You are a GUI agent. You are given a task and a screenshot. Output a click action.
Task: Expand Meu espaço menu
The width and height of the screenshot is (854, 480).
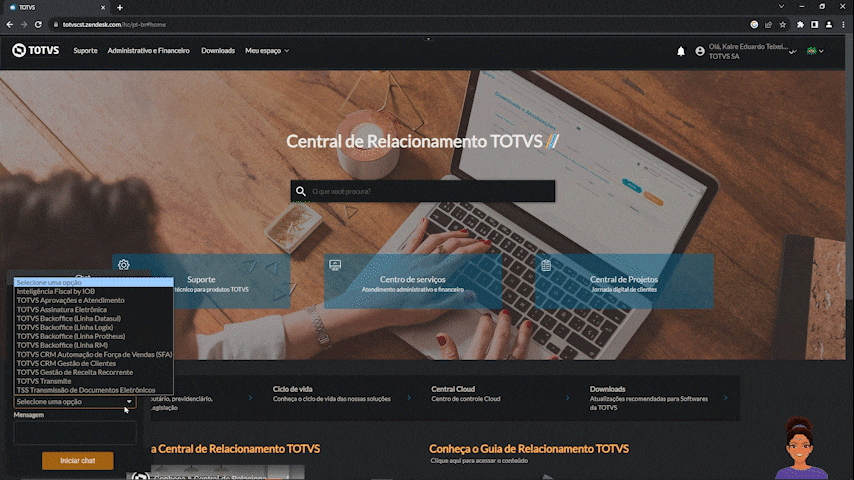coord(267,51)
